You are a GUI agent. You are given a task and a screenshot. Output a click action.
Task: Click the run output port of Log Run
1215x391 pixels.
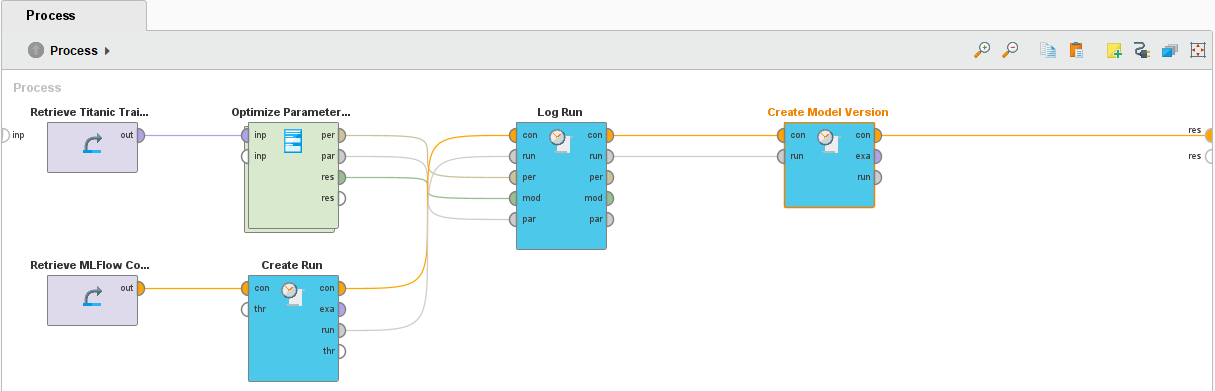(609, 156)
